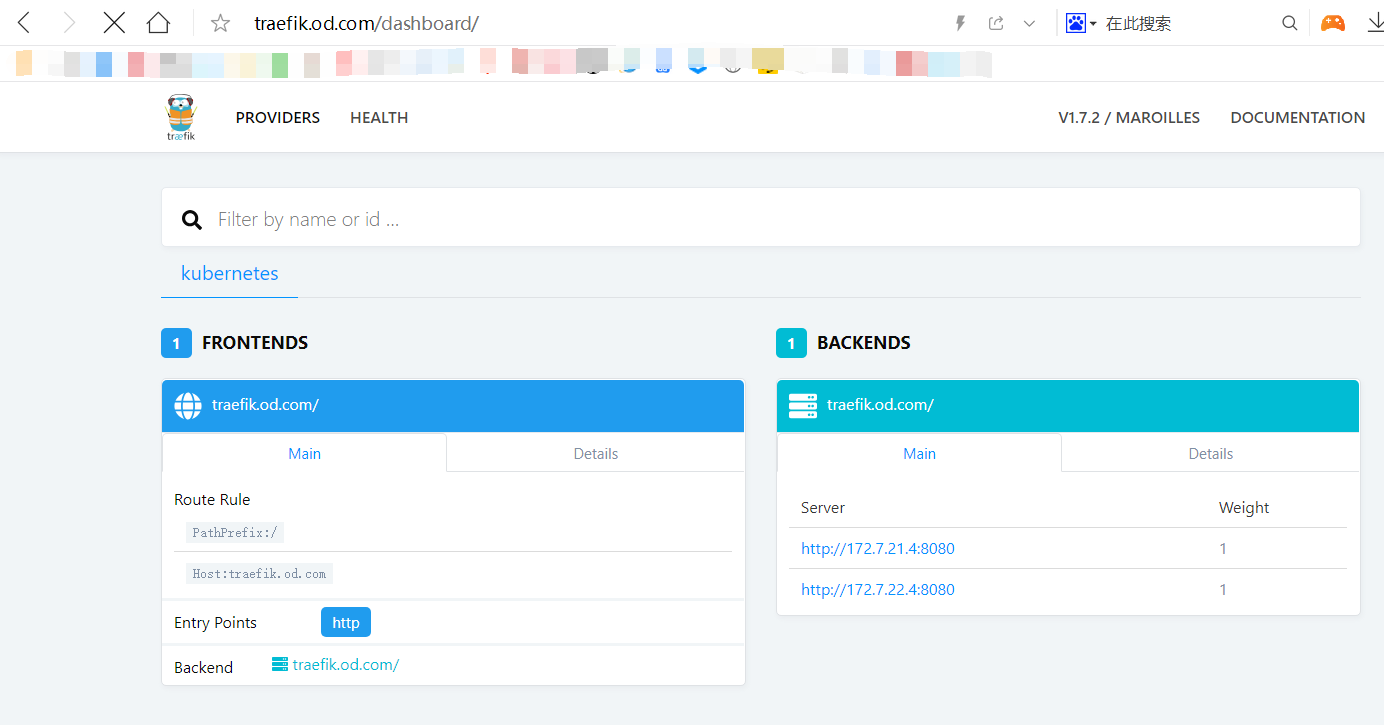Click the browser back arrow

pos(25,23)
